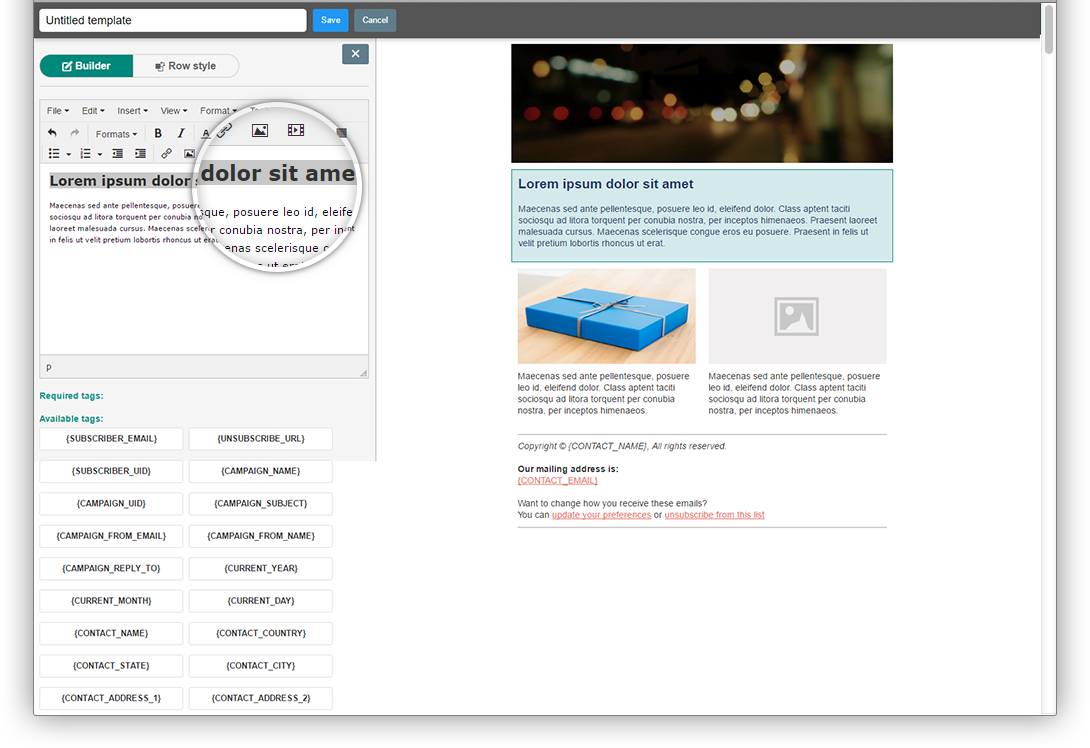Follow the update your preferences link

point(601,515)
